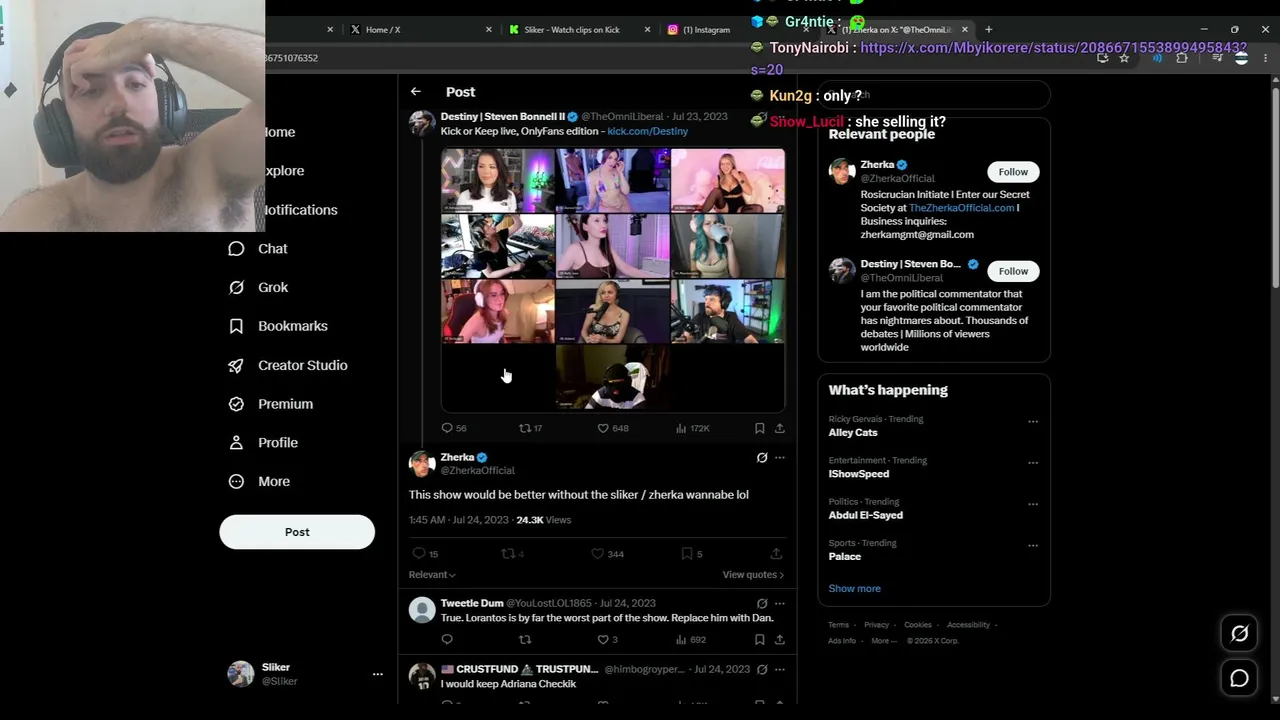This screenshot has height=720, width=1280.
Task: Open more options for Abdul El-Sayed trend
Action: pyautogui.click(x=1033, y=504)
